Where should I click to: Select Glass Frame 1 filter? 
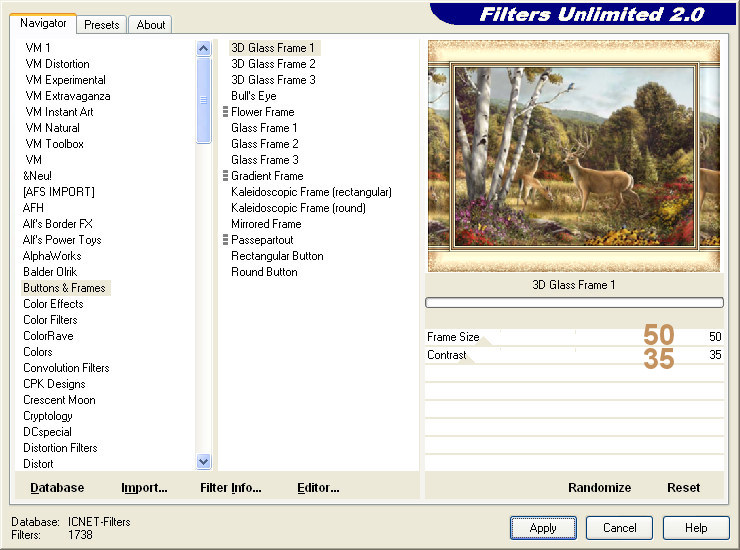tap(264, 128)
